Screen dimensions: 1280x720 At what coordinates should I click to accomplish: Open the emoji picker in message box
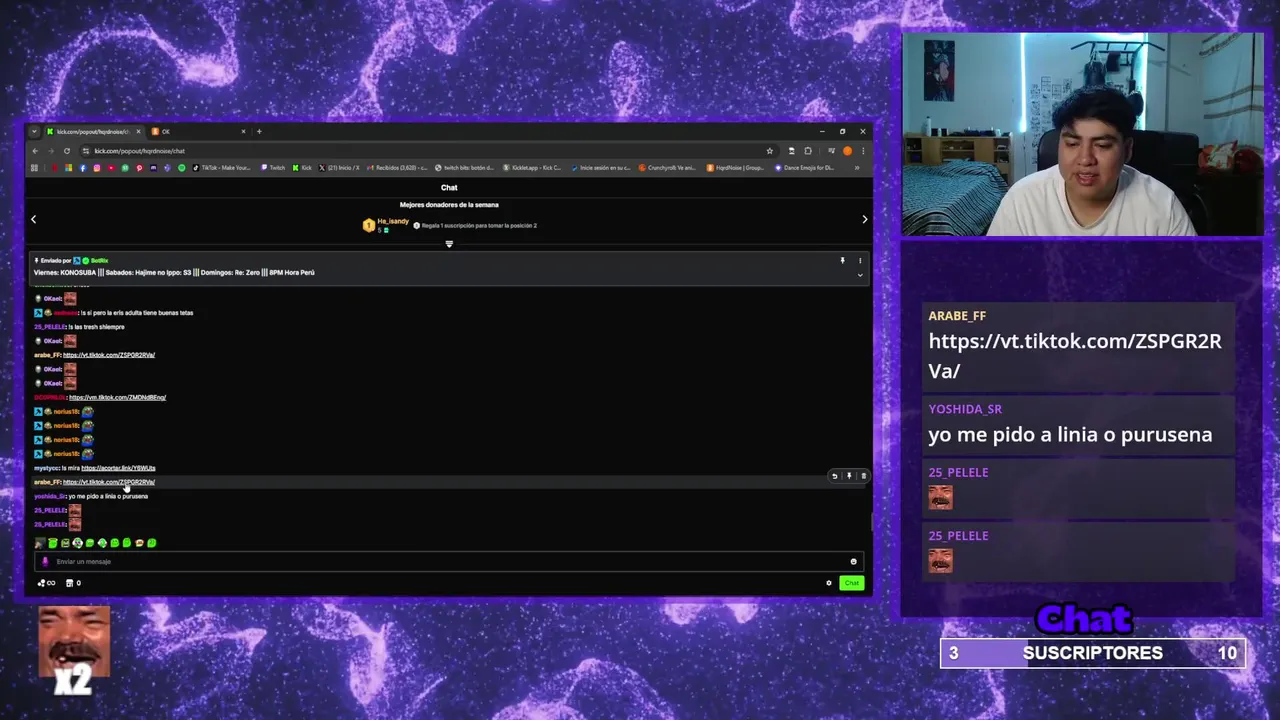853,562
